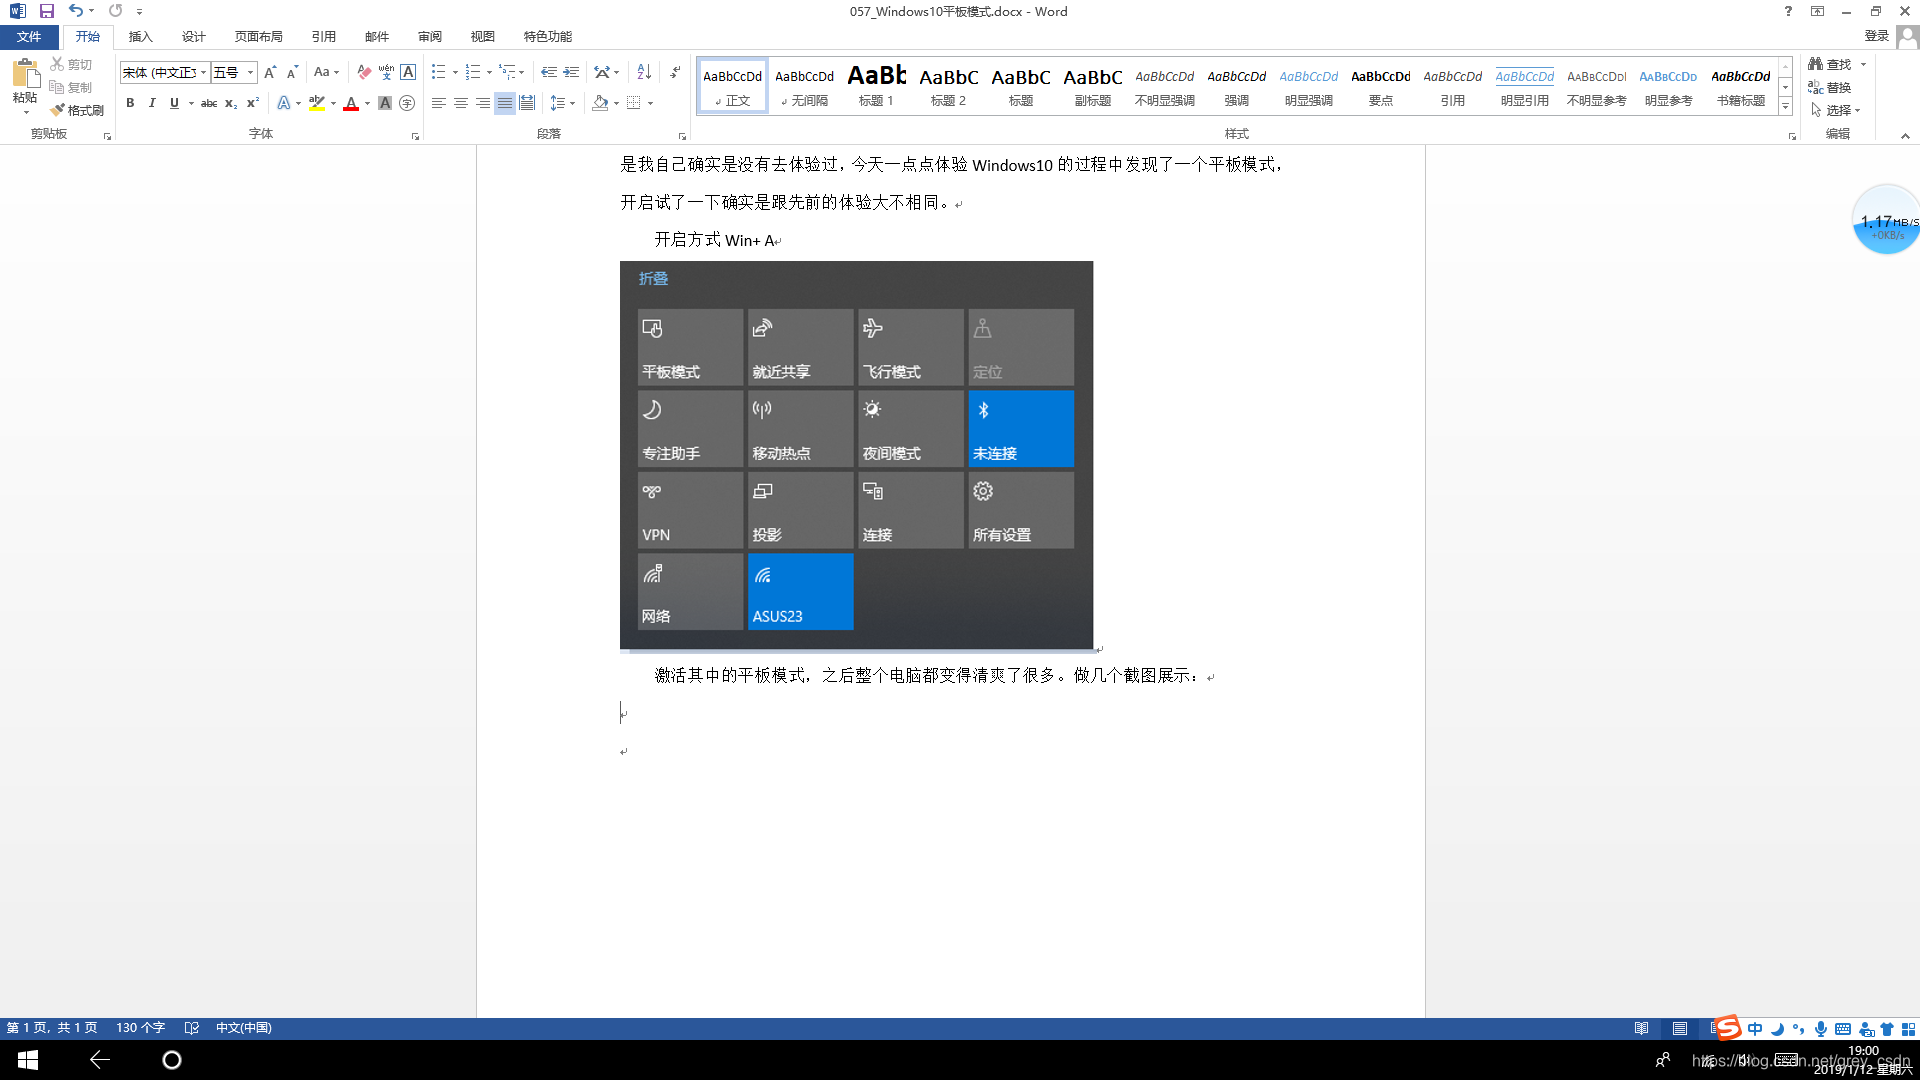The image size is (1920, 1080).
Task: Open the font size dropdown
Action: pos(250,72)
